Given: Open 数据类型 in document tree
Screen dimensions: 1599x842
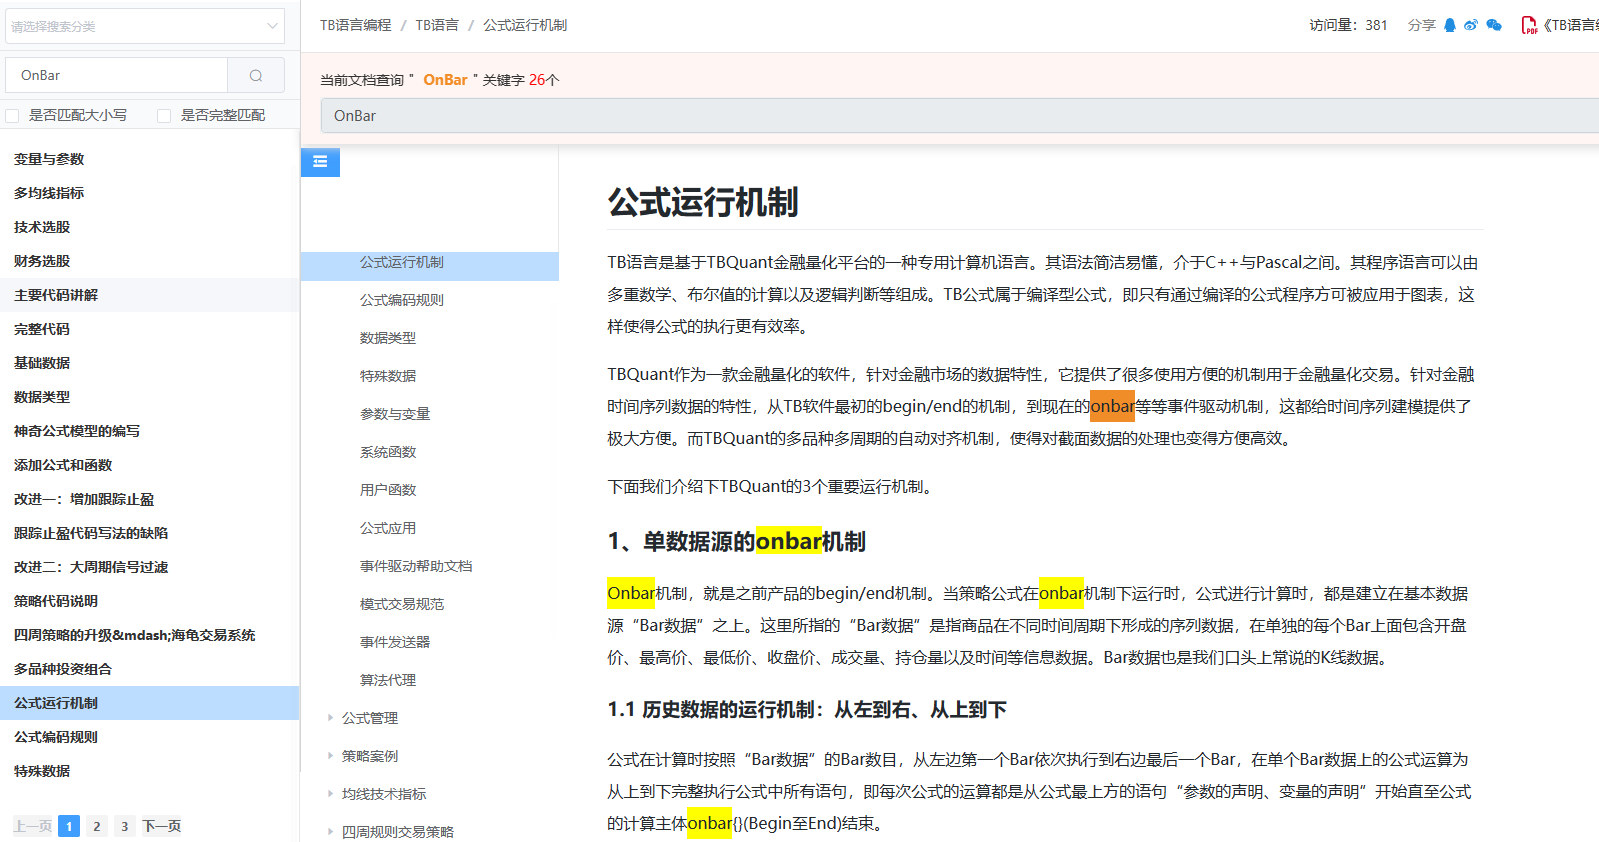Looking at the screenshot, I should (388, 338).
